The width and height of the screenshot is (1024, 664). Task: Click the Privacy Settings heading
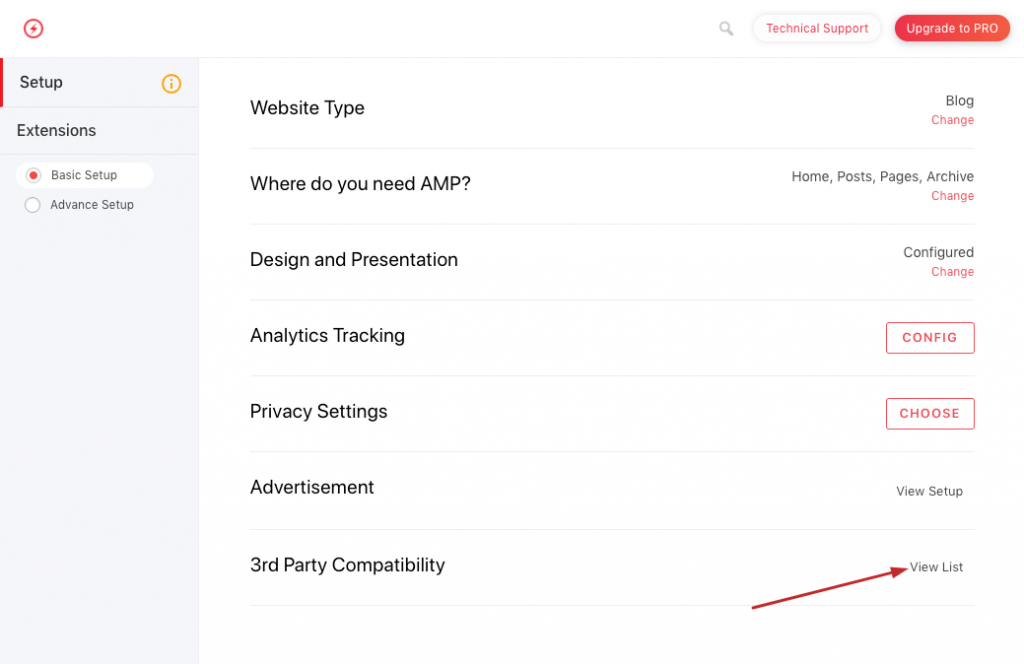319,411
